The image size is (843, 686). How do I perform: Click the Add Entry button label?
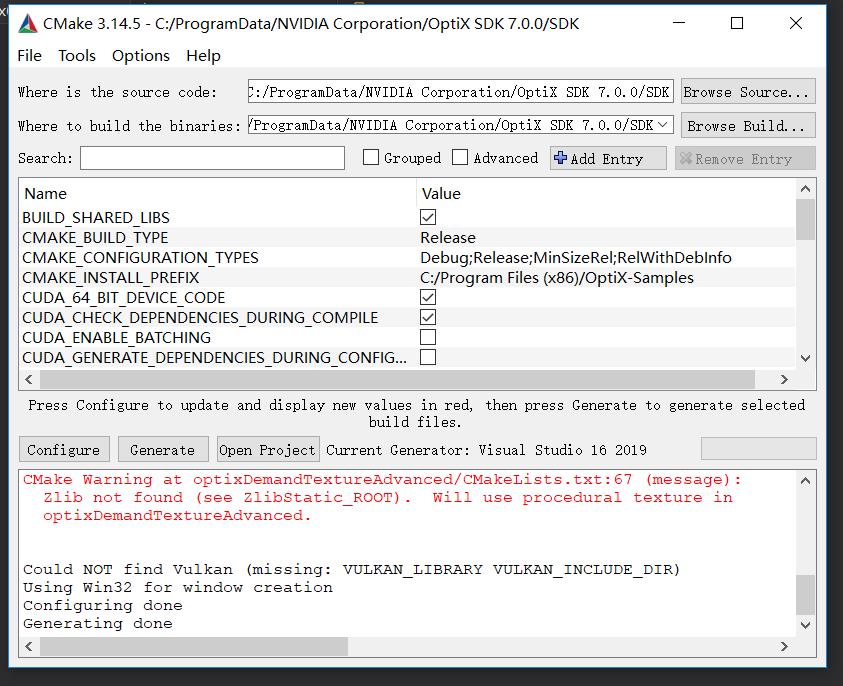[606, 159]
